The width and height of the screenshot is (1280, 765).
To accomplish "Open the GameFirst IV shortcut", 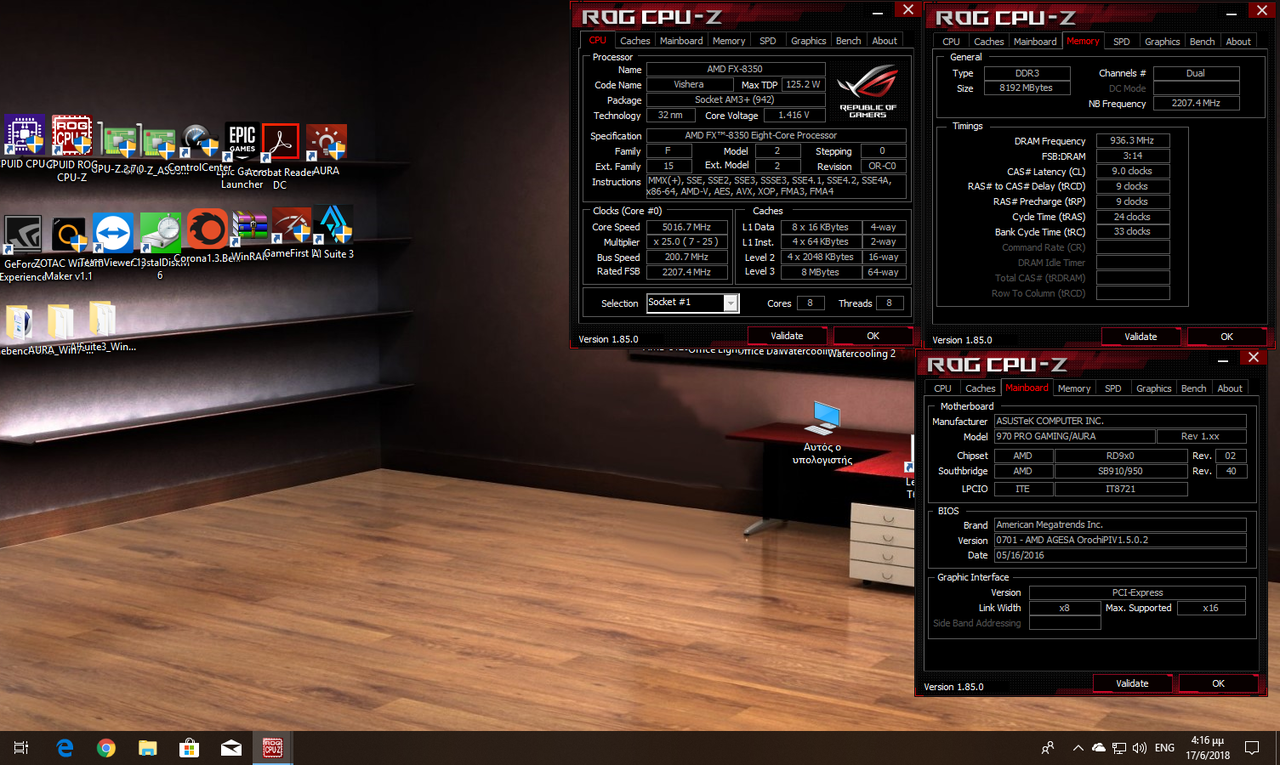I will [x=291, y=233].
